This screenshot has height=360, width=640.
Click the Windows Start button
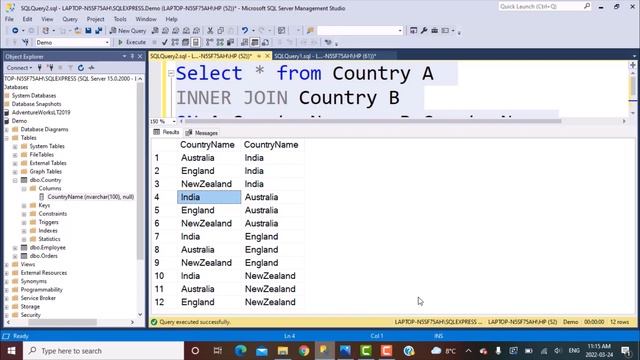point(11,351)
